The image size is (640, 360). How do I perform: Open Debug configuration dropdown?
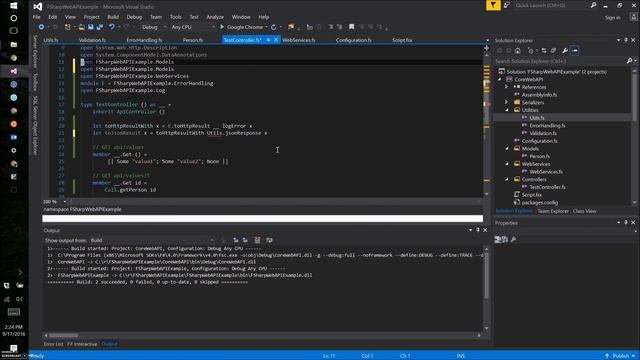tap(153, 27)
